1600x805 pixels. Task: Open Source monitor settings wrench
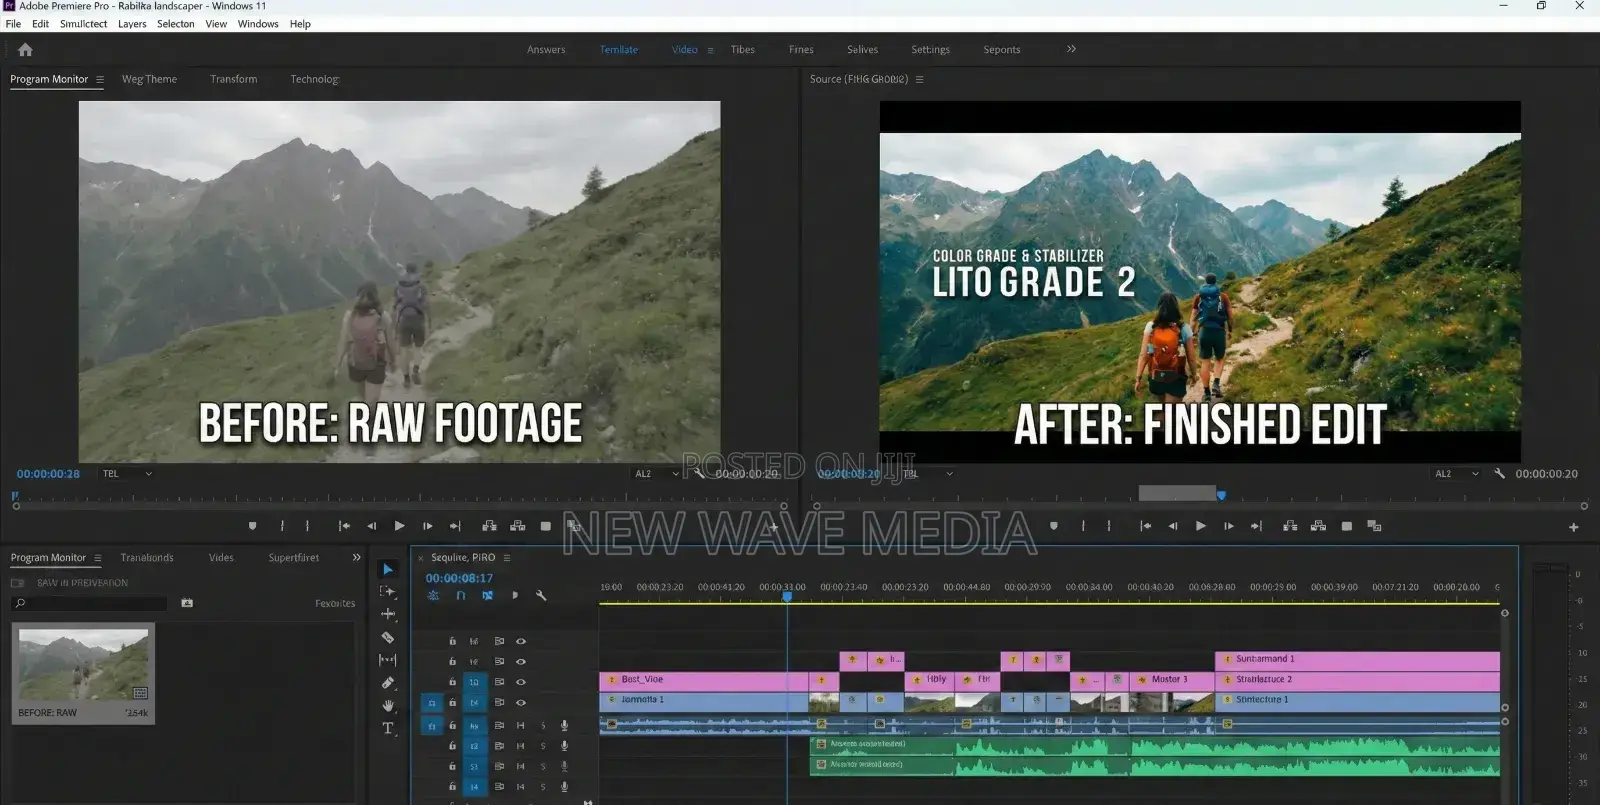point(1499,474)
